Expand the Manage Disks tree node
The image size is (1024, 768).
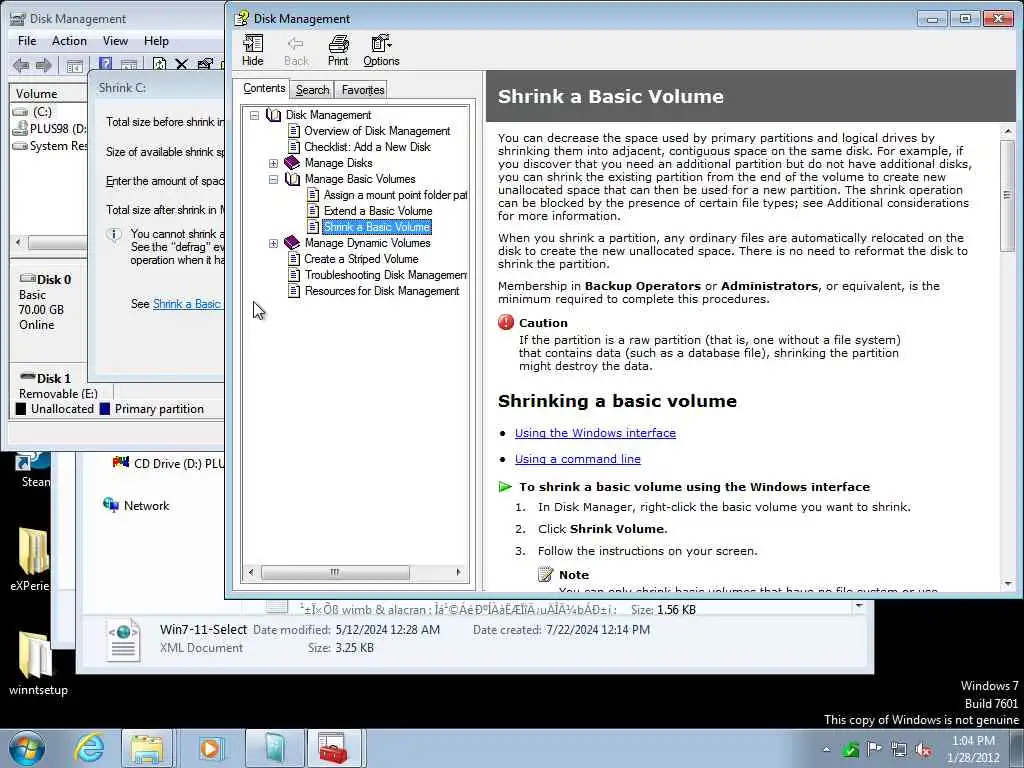point(273,163)
